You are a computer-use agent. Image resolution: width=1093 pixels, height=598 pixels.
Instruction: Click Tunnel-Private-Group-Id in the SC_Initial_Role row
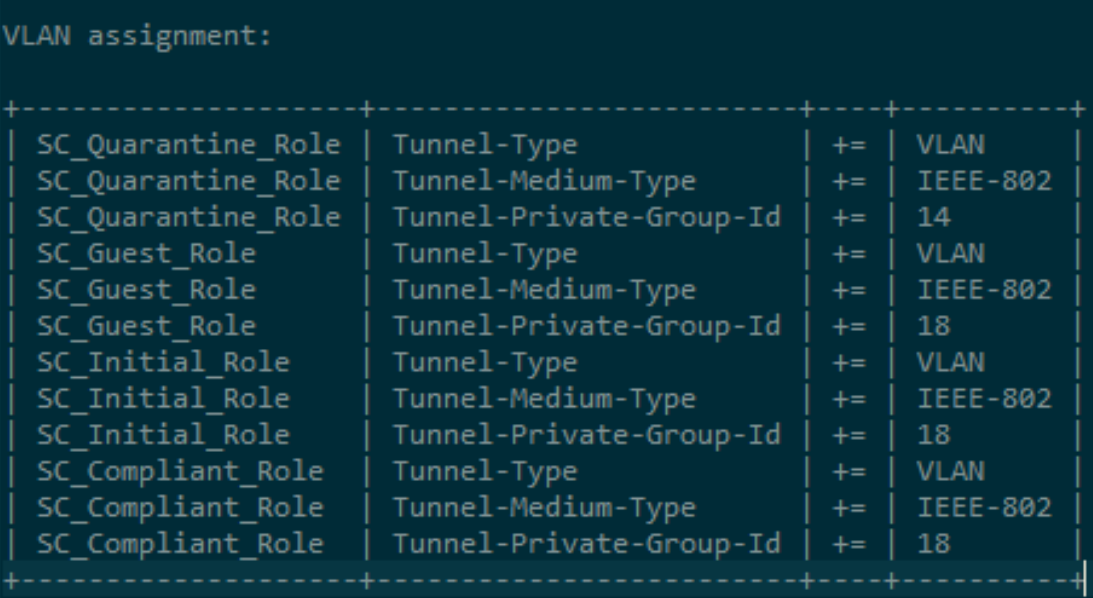tap(586, 435)
